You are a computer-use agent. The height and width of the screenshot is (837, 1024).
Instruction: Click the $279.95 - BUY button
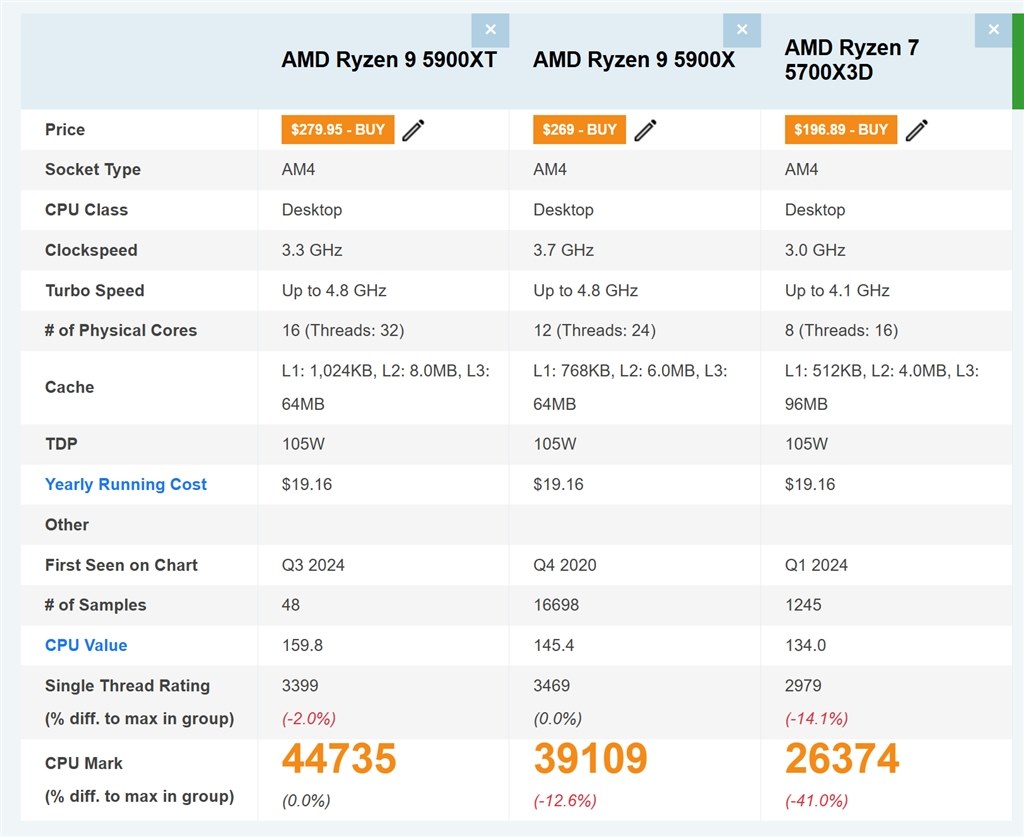(x=338, y=129)
